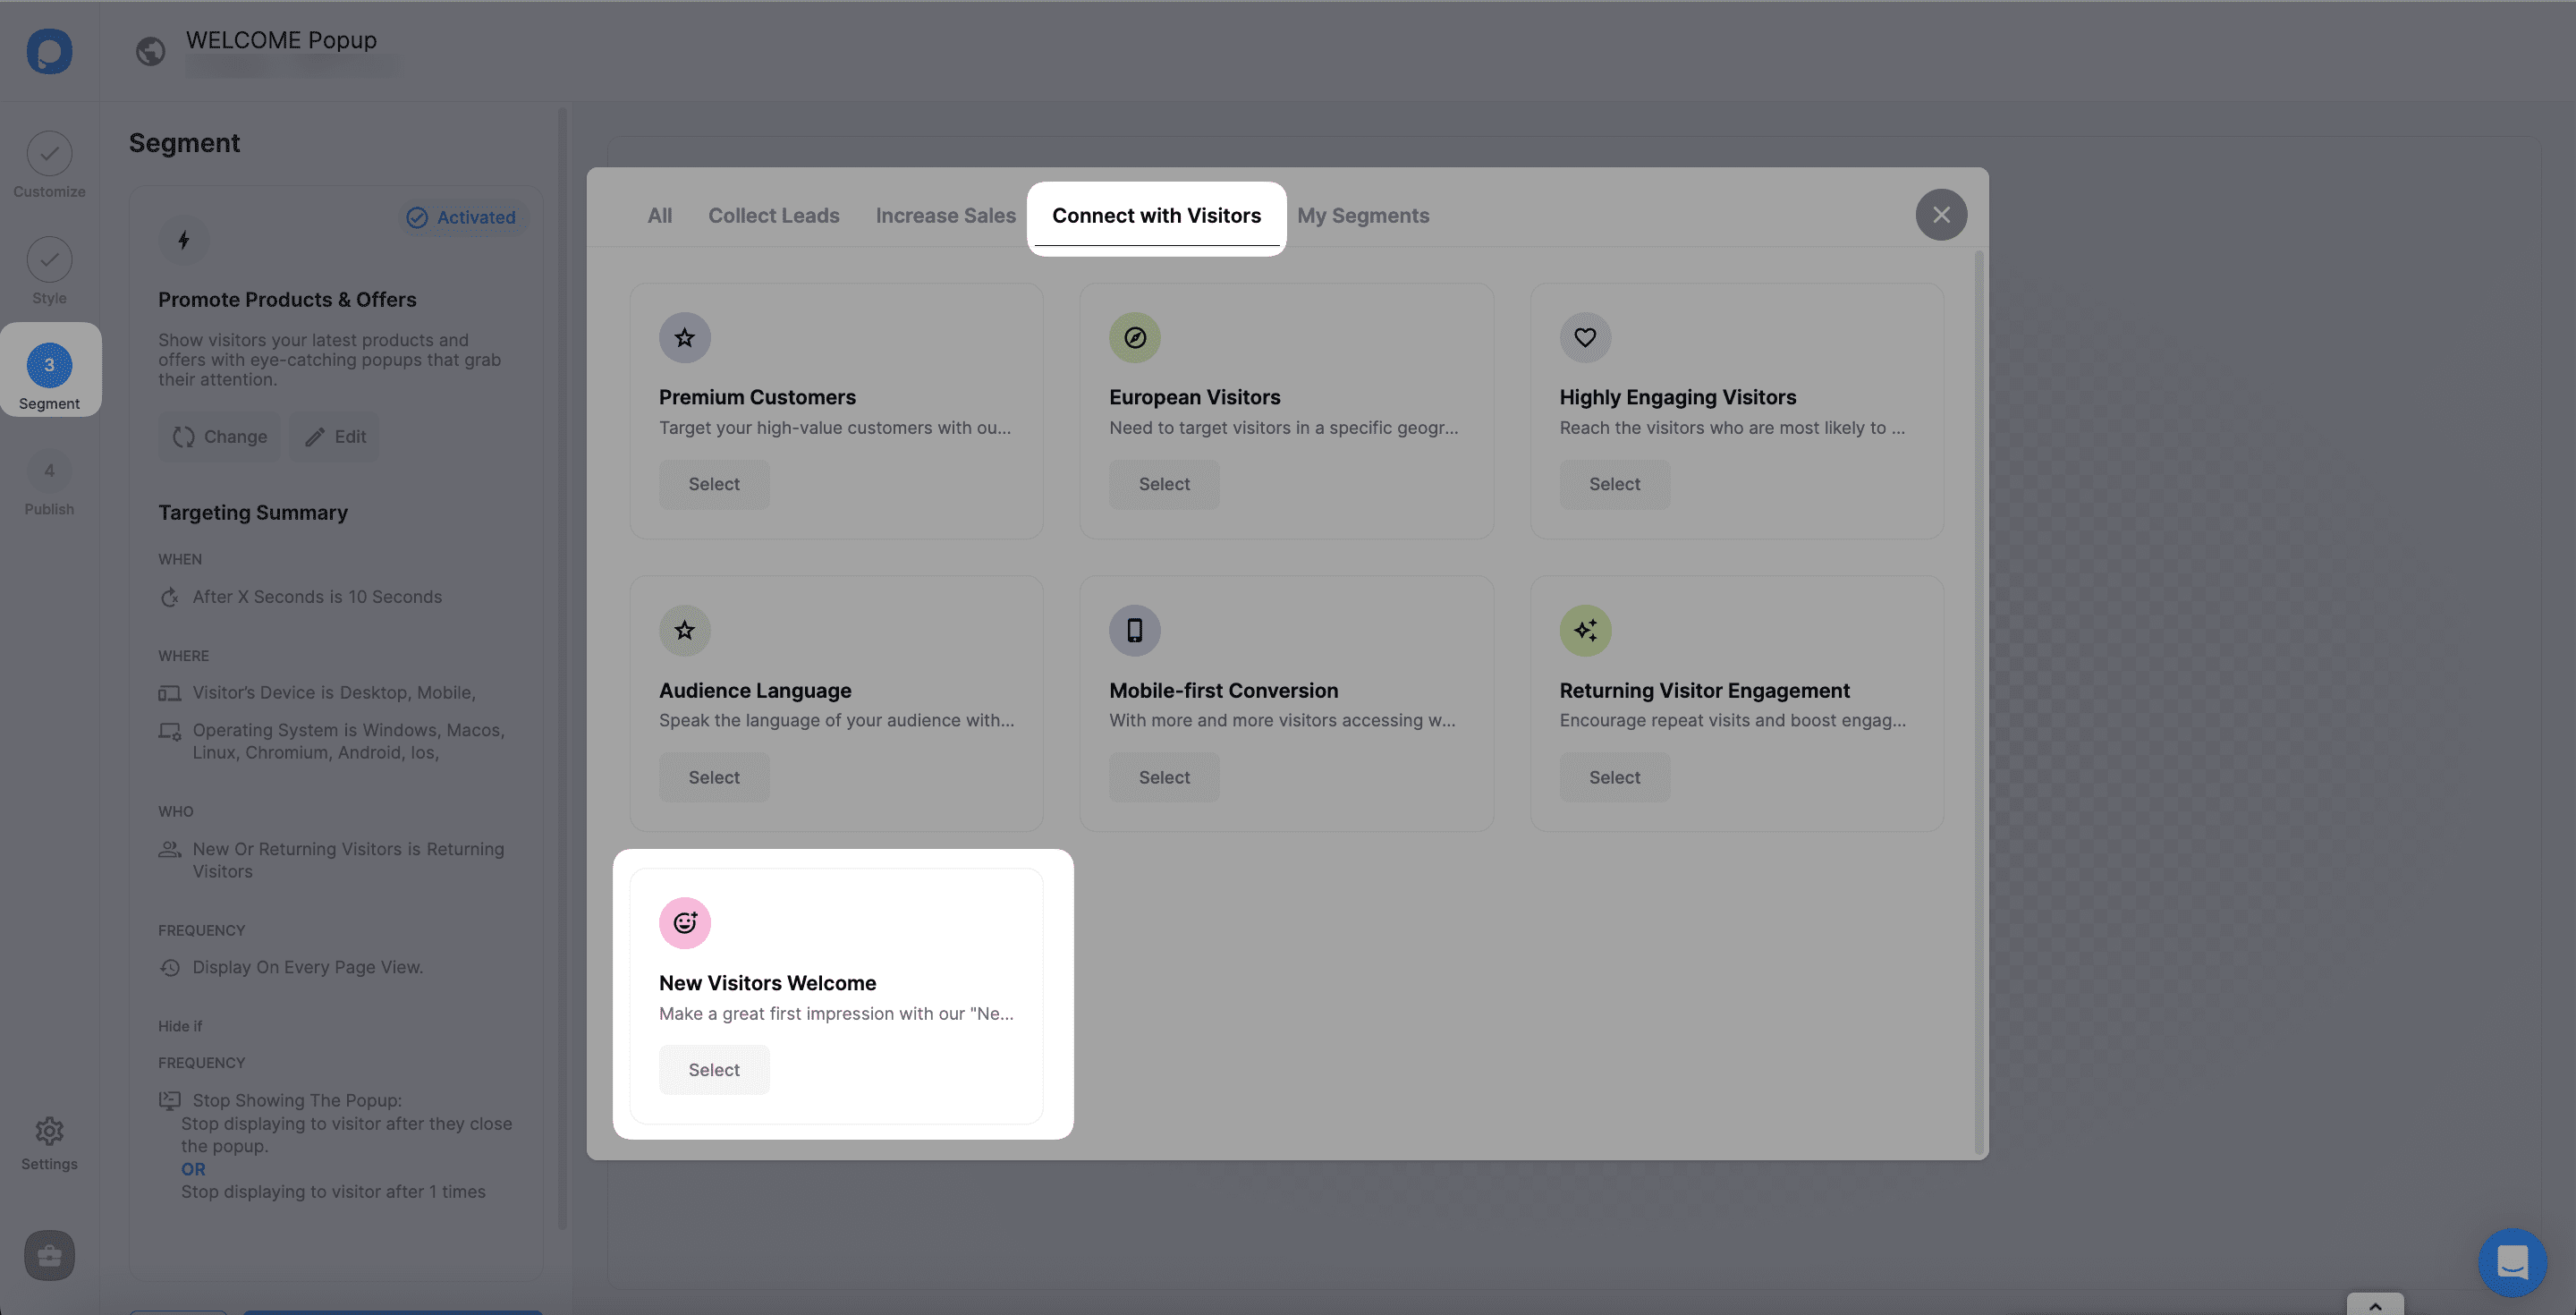2576x1315 pixels.
Task: Click the Segment panel scrollbar
Action: (x=562, y=668)
